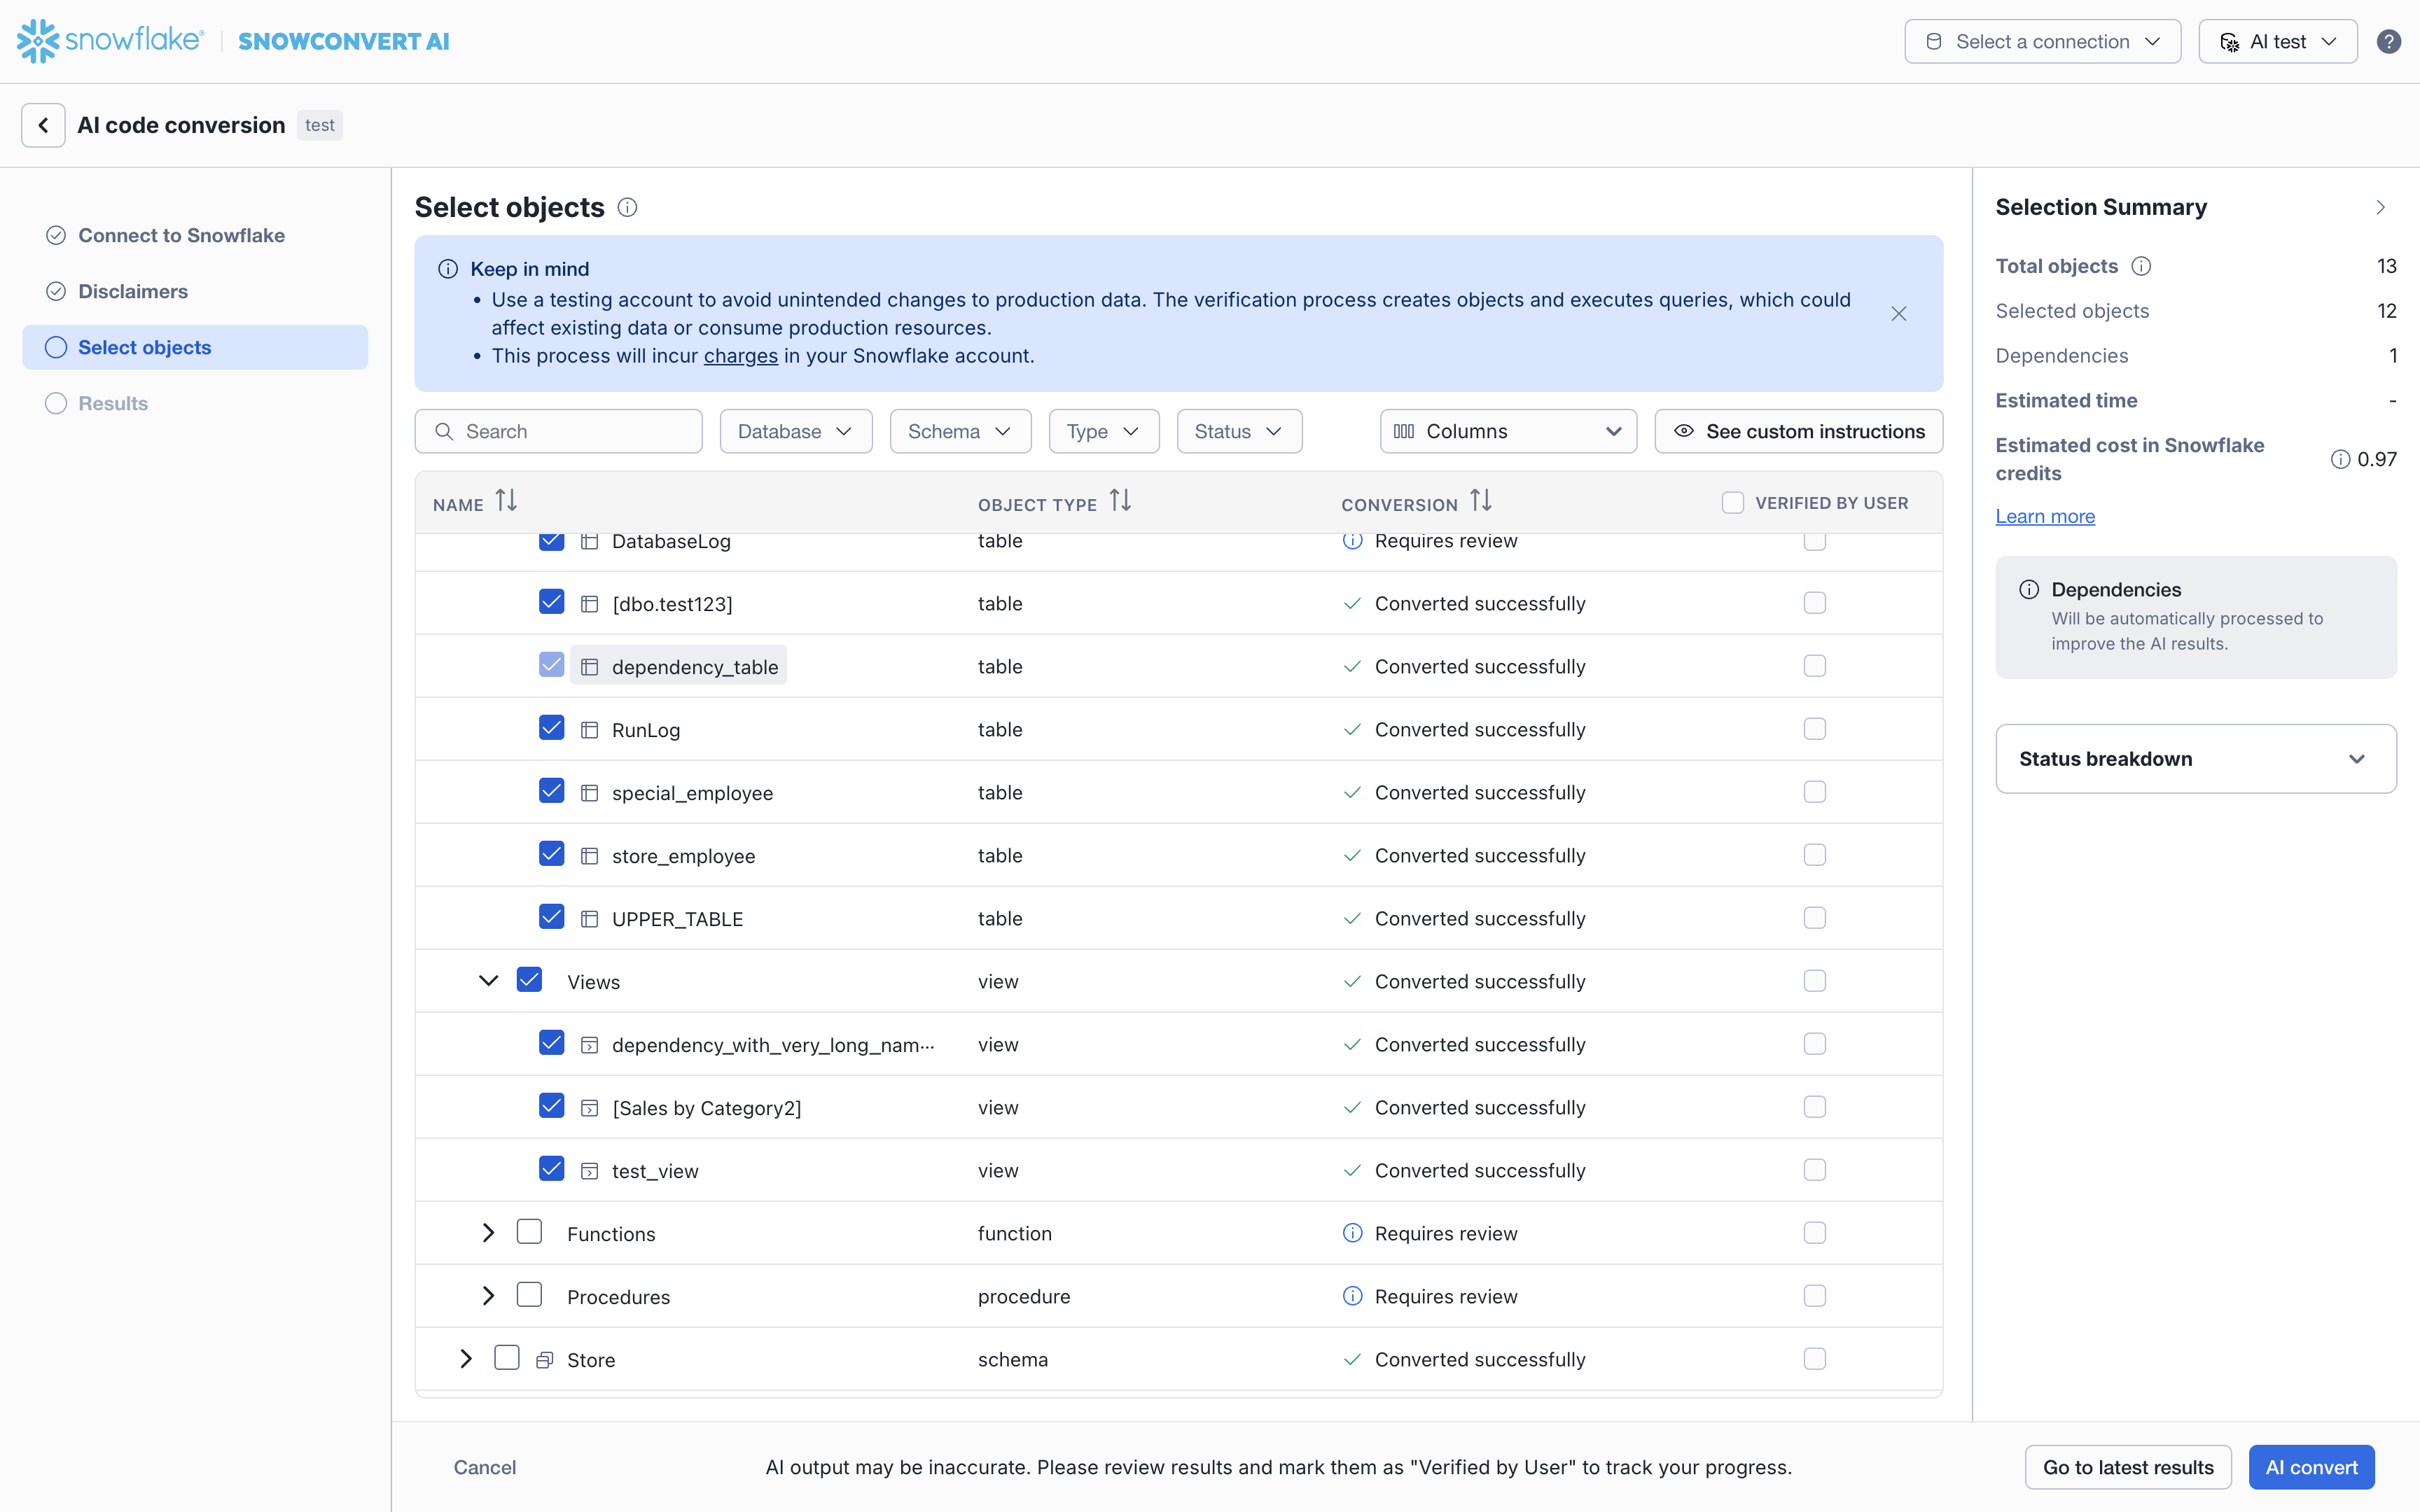Viewport: 2420px width, 1512px height.
Task: Open the Status breakdown dropdown
Action: click(x=2195, y=759)
